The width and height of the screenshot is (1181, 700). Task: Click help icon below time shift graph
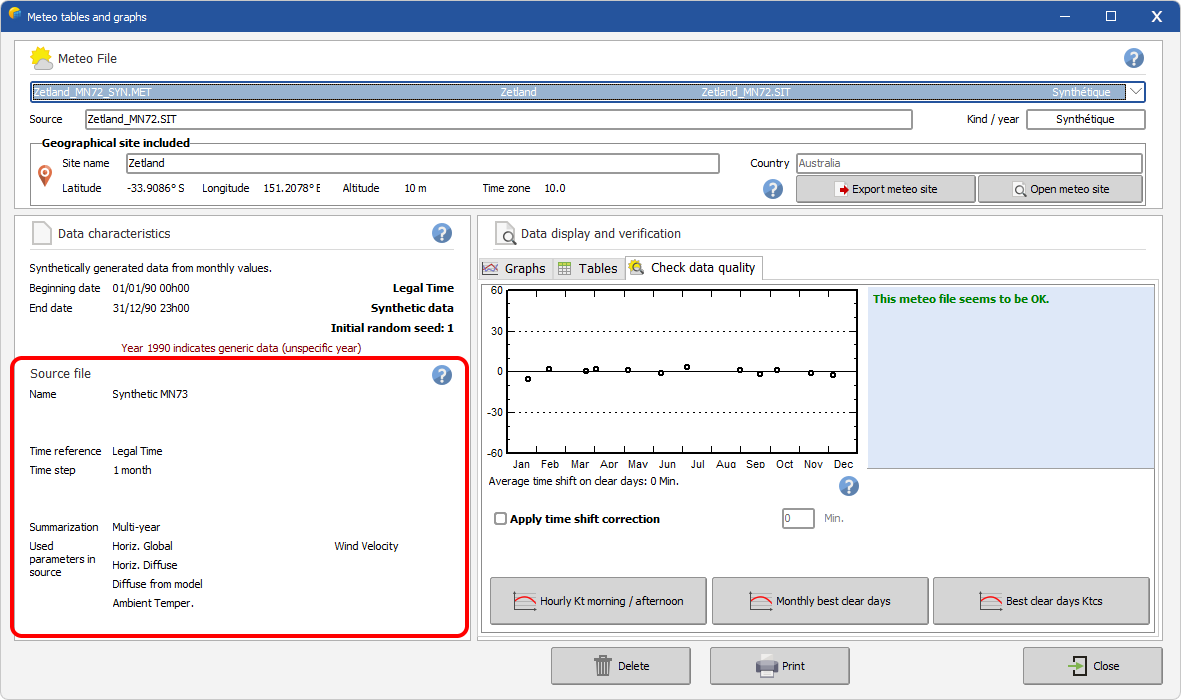coord(848,486)
